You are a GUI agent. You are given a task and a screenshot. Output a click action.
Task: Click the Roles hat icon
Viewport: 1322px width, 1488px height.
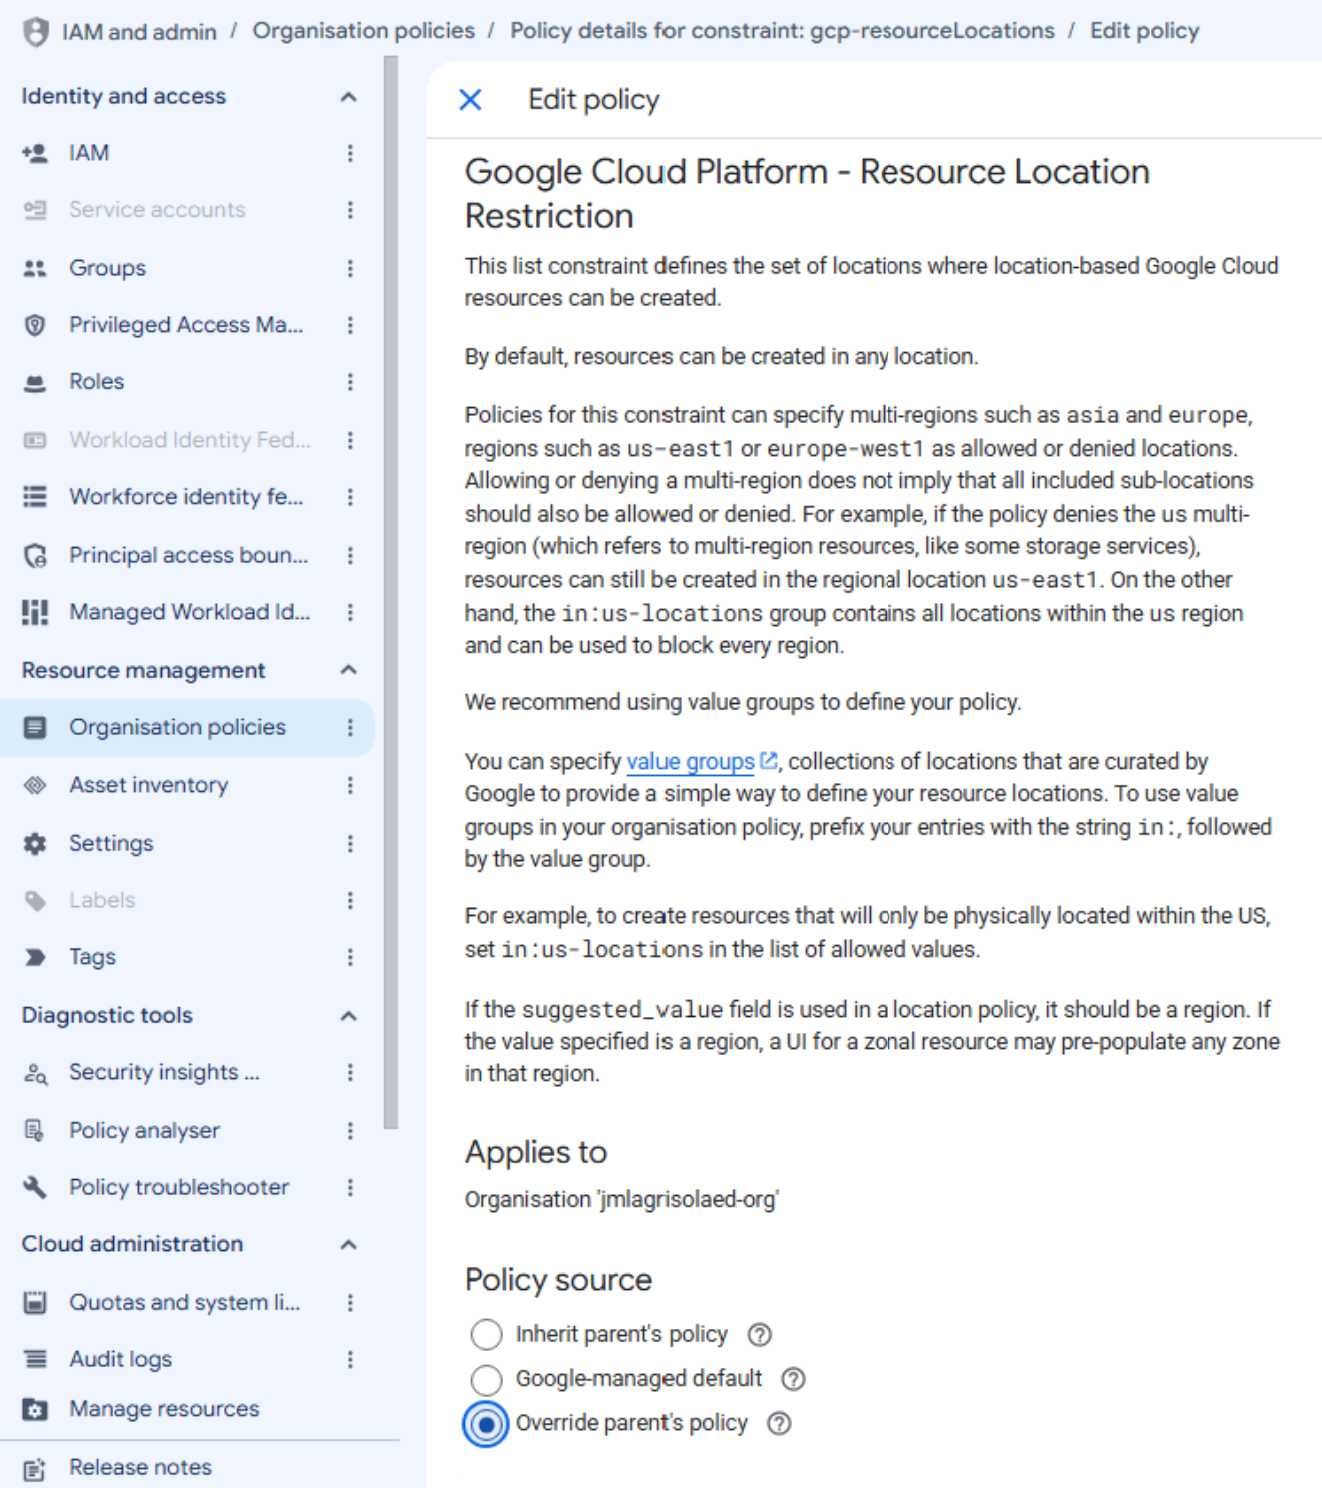(x=35, y=382)
